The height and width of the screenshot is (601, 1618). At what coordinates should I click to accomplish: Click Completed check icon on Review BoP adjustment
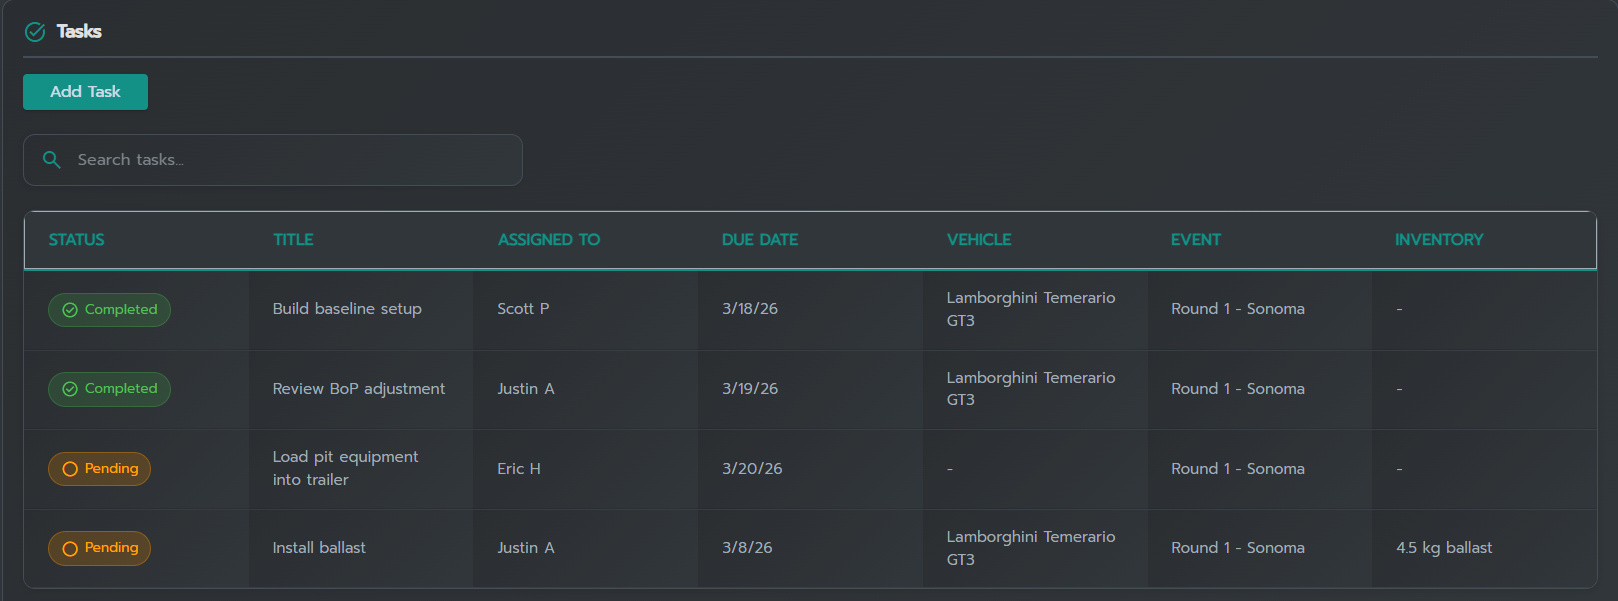click(70, 389)
